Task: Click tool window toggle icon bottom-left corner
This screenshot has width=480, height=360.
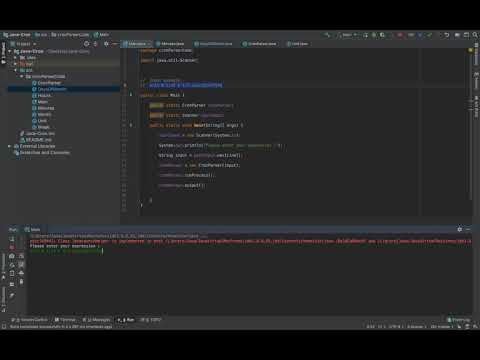Action: (x=4, y=327)
